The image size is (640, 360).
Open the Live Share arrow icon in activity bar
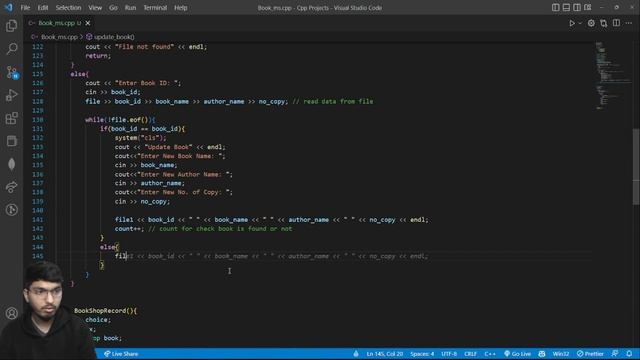(x=11, y=187)
